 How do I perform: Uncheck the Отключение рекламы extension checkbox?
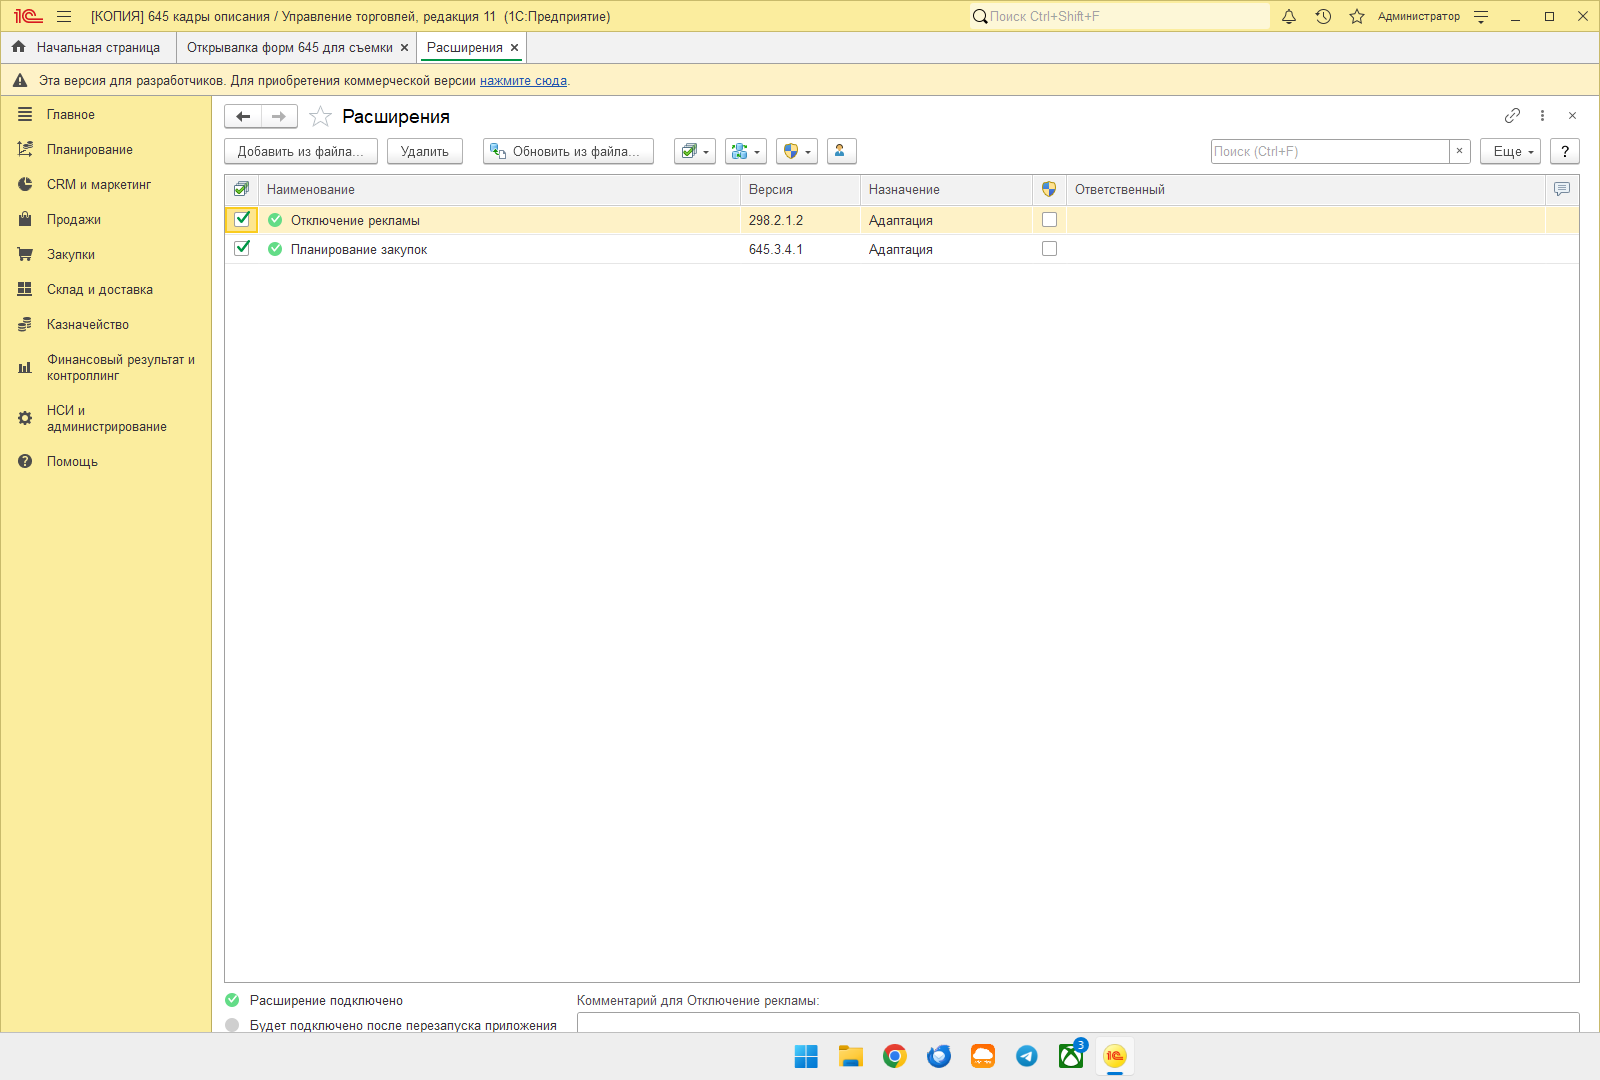tap(242, 219)
